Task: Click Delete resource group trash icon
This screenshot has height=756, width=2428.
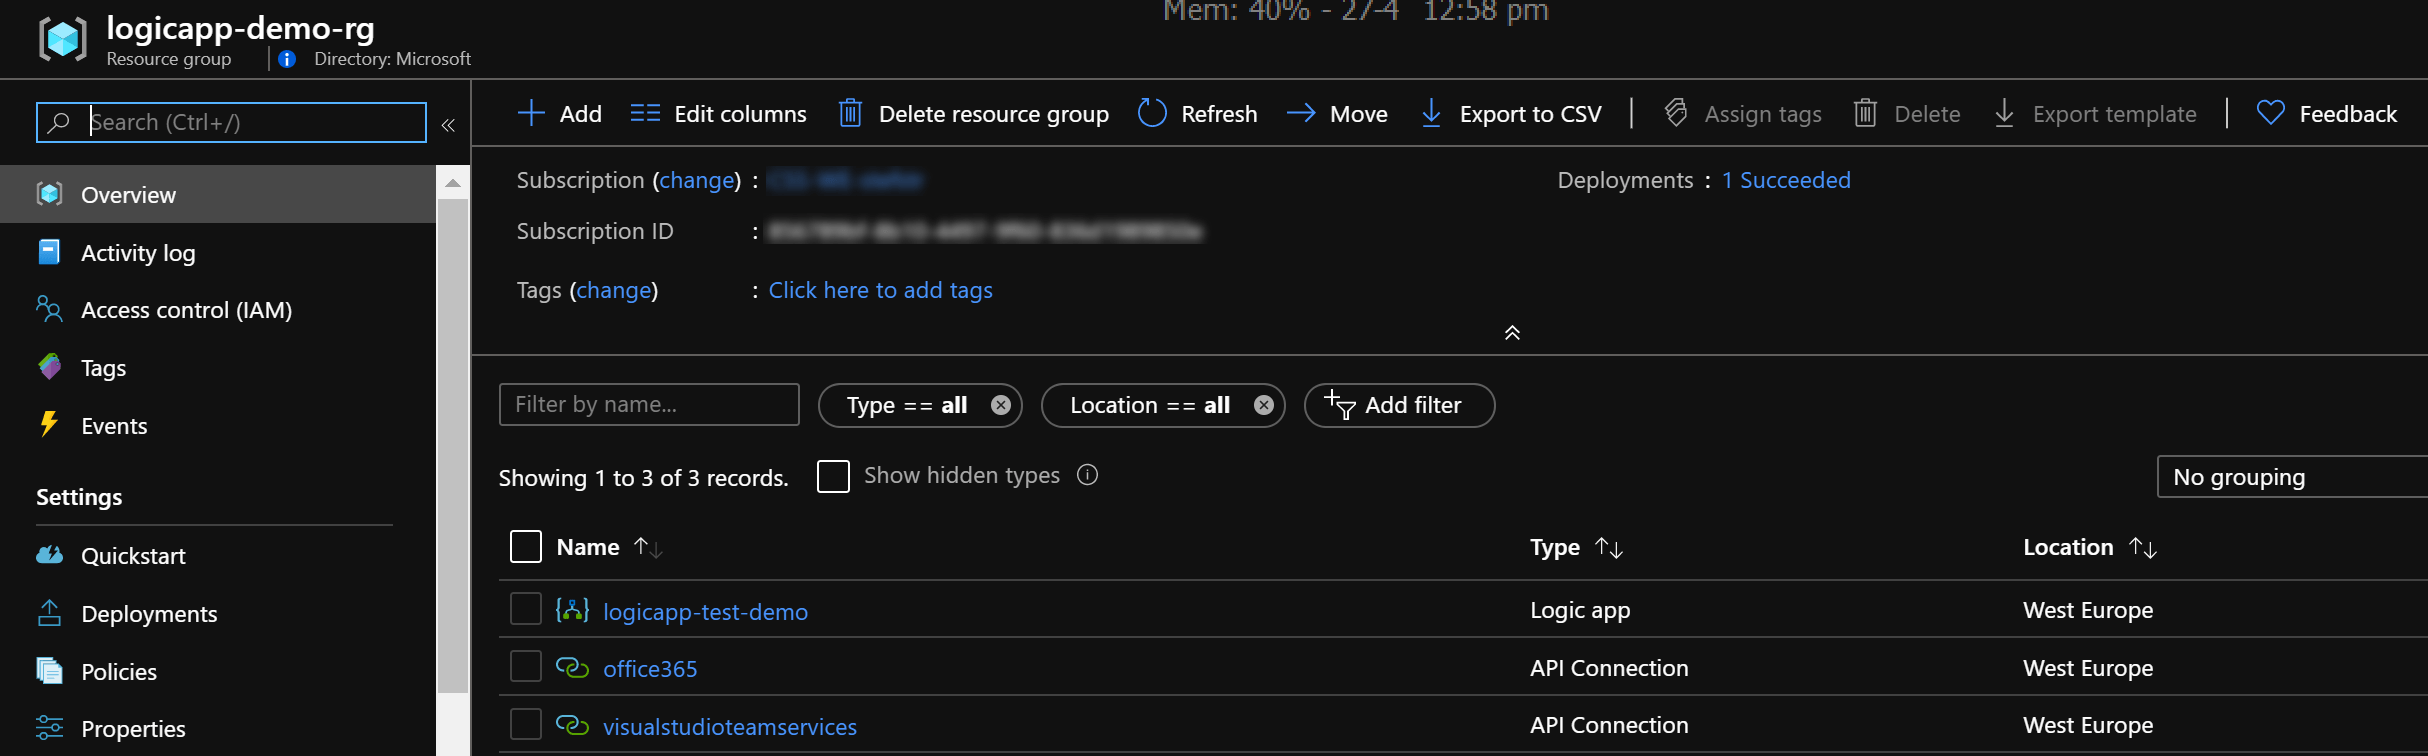Action: (x=850, y=113)
